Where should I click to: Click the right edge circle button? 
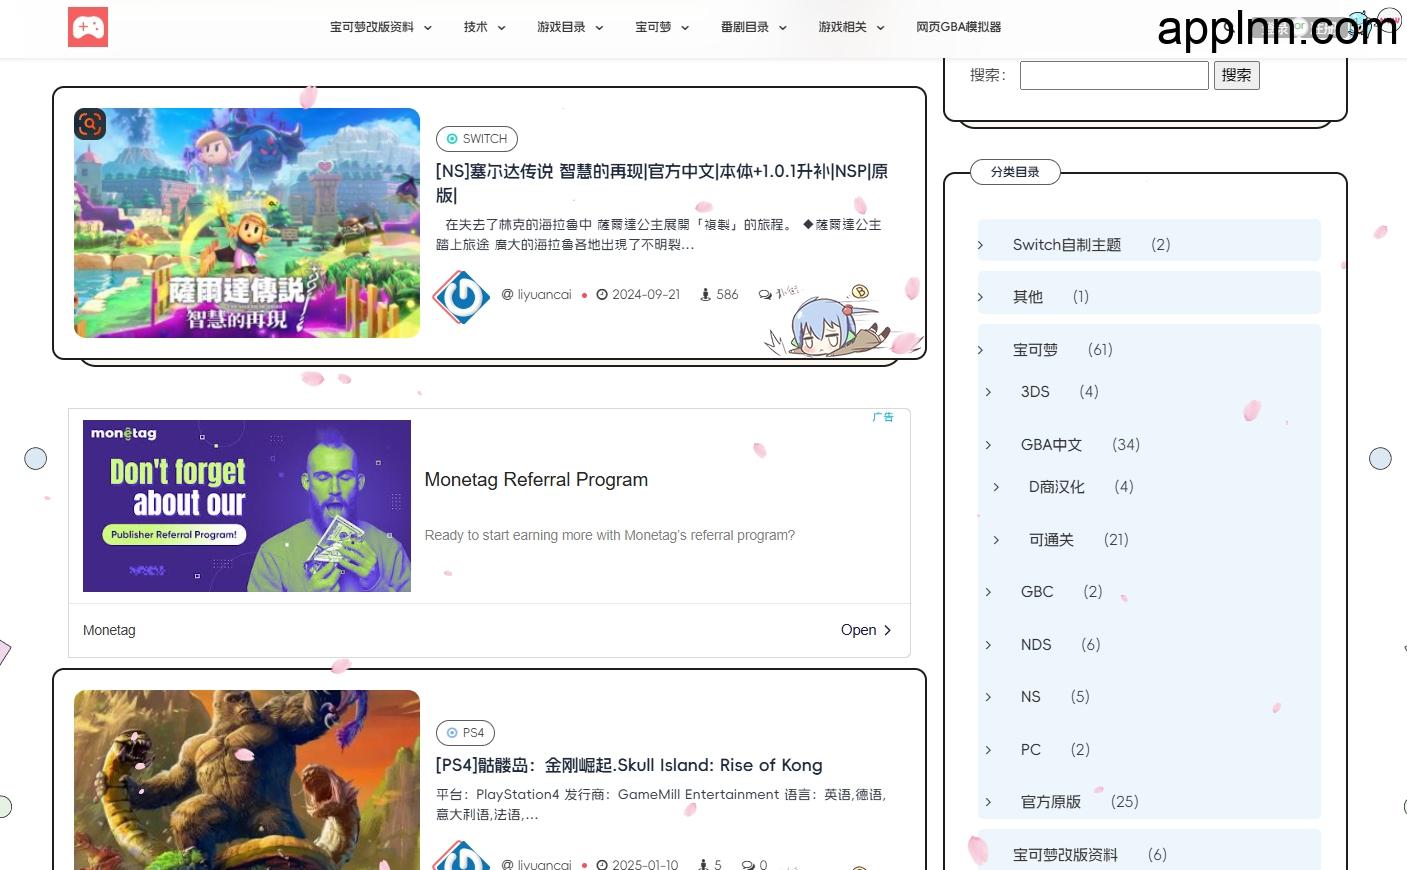pyautogui.click(x=1380, y=458)
